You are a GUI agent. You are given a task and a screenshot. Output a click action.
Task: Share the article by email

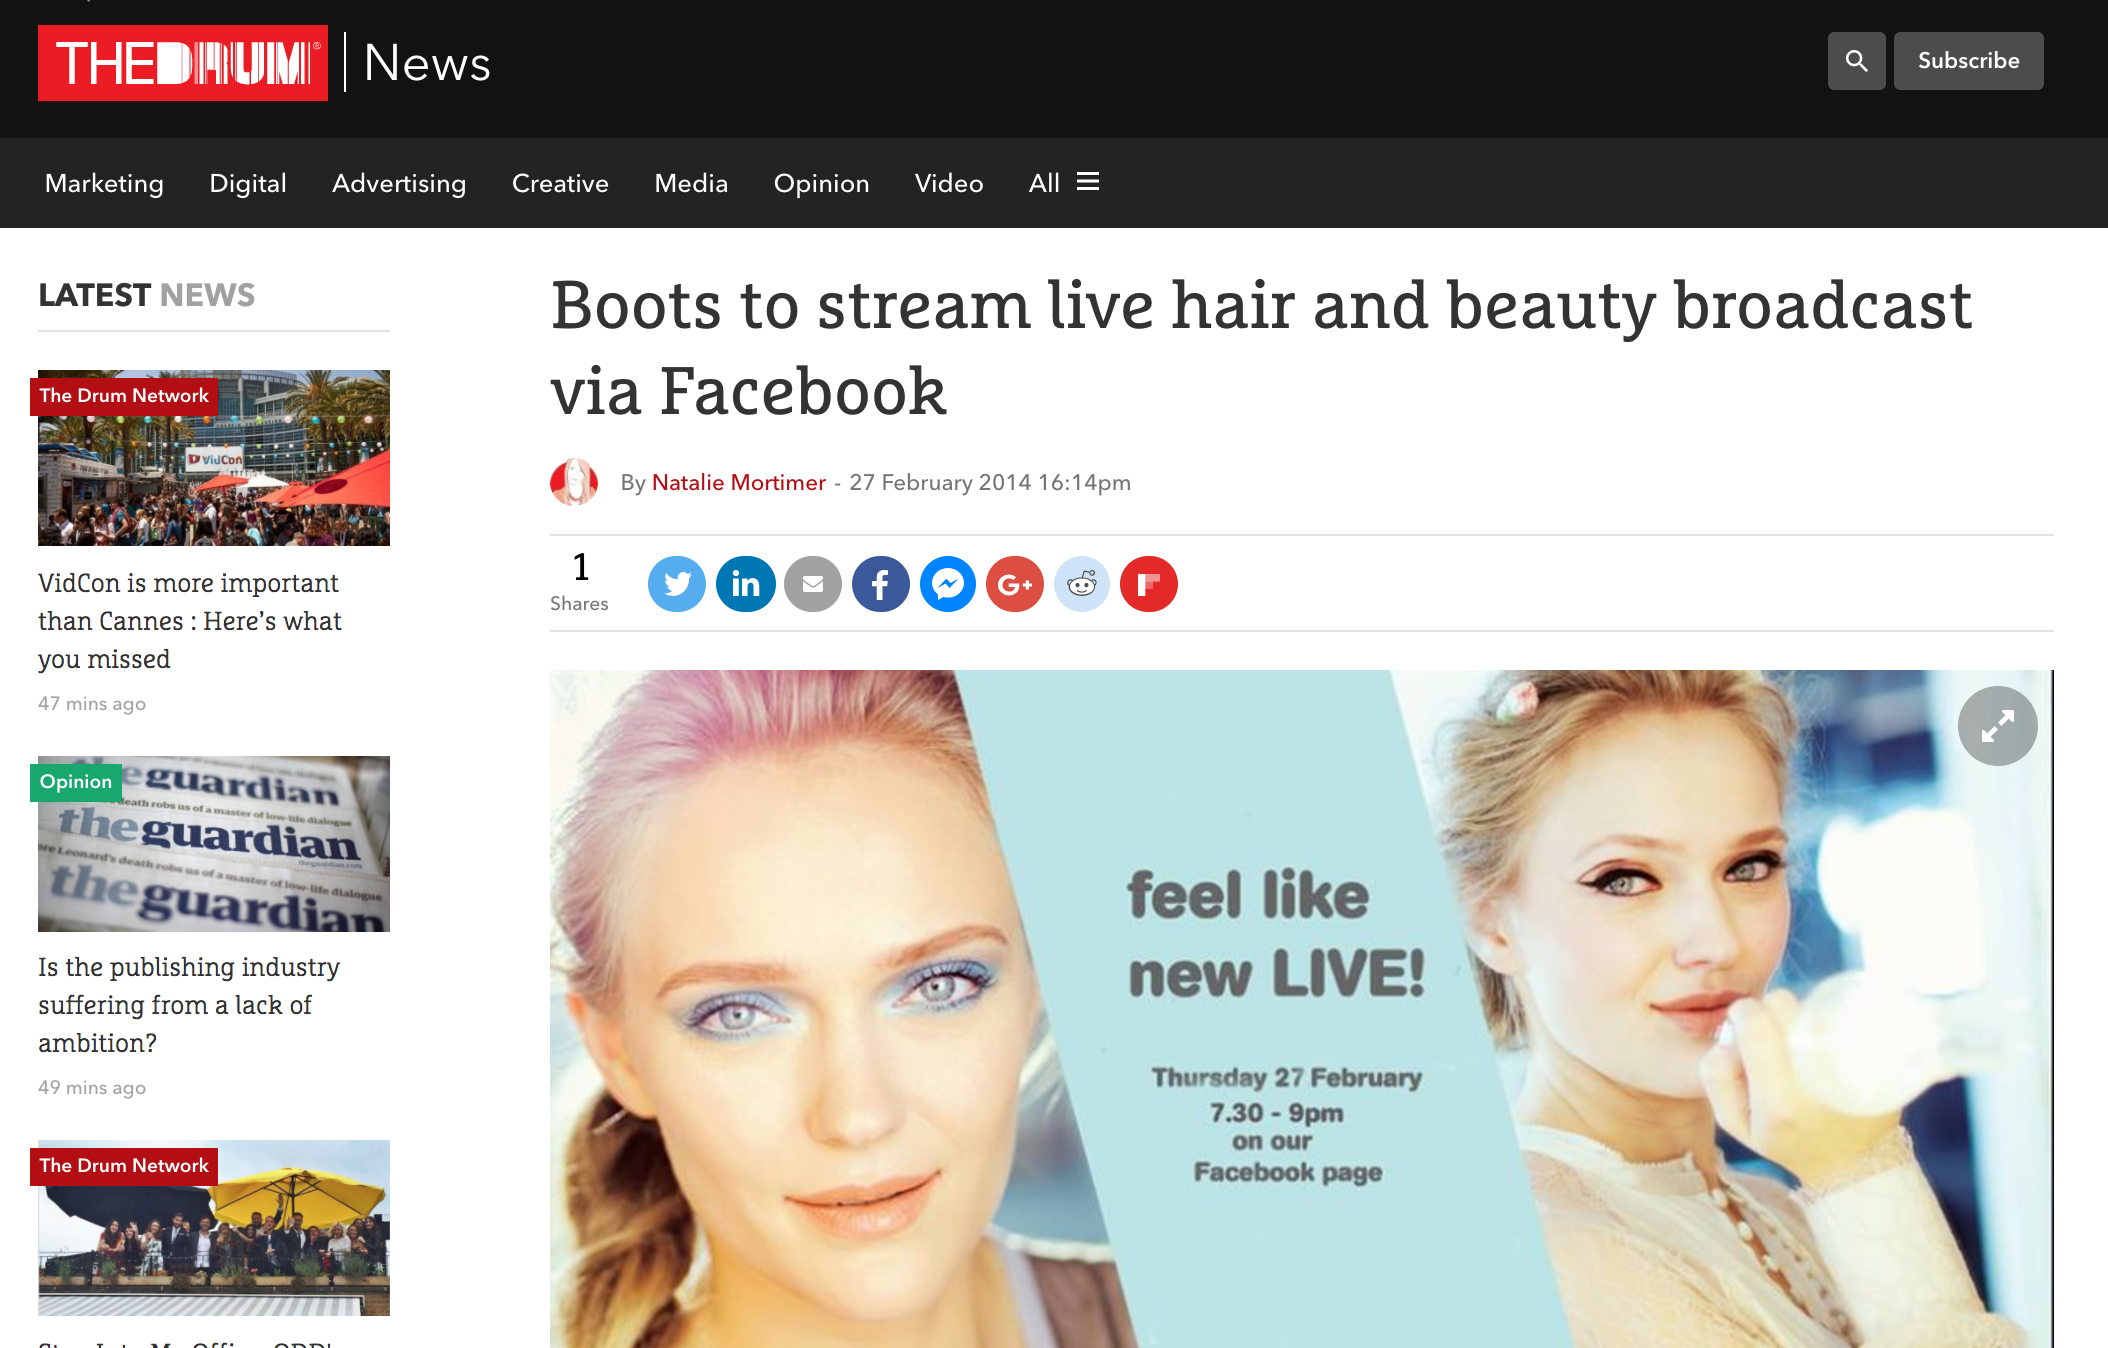tap(813, 584)
